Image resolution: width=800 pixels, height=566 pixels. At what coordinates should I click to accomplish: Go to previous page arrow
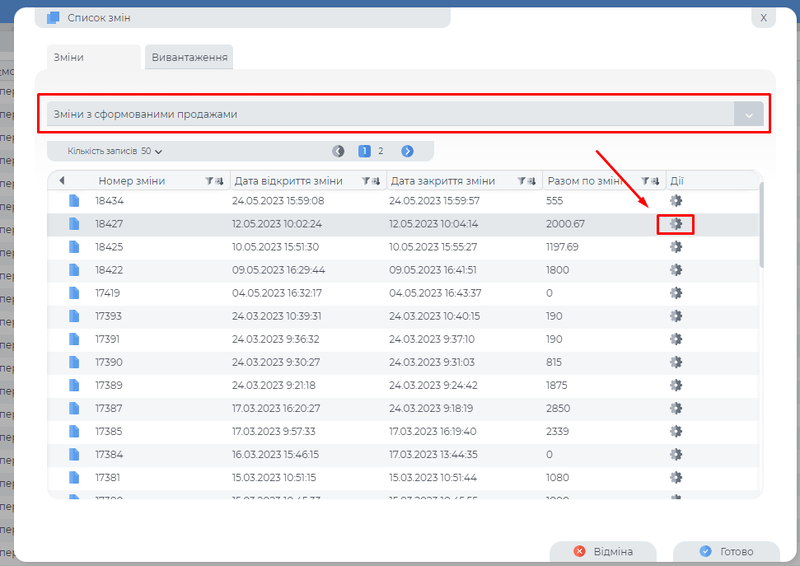click(x=338, y=151)
